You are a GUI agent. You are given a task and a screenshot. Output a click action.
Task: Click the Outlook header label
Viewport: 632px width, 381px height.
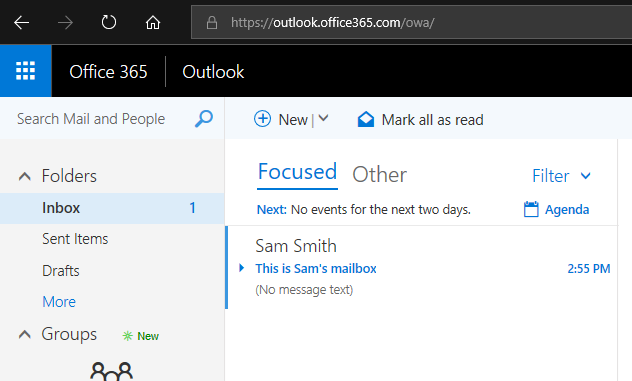tap(213, 72)
